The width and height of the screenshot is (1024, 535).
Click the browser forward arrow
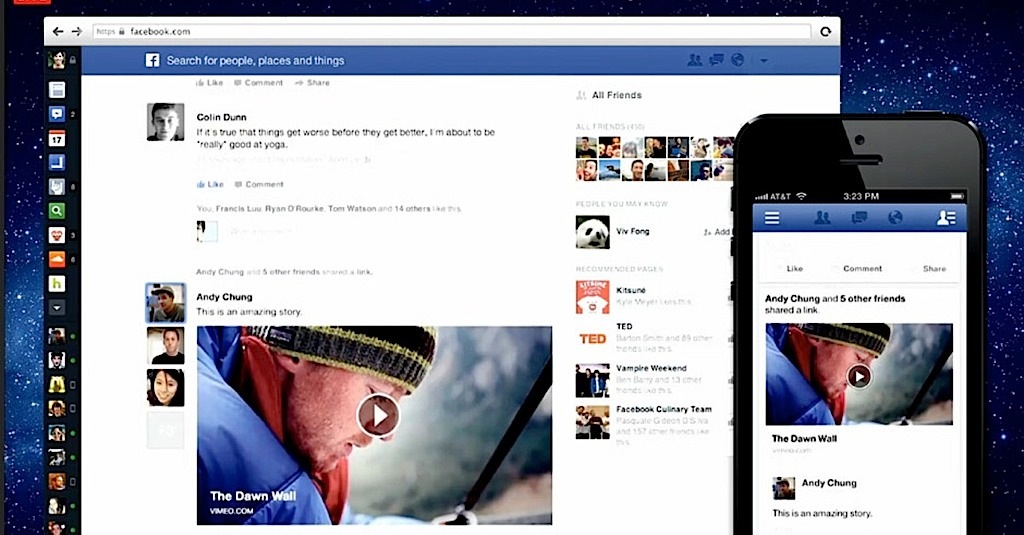(77, 31)
